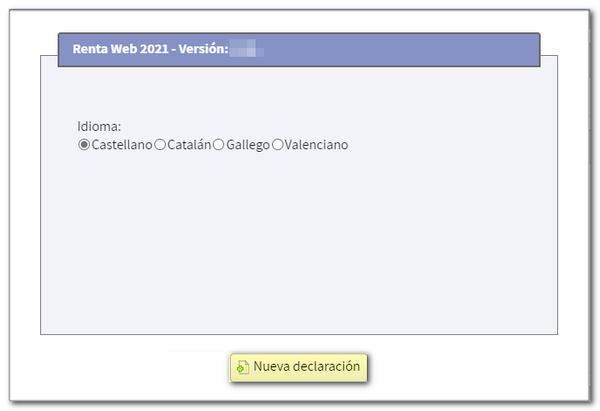Viewport: 600px width, 411px height.
Task: Click the blurred version number in header
Action: (x=246, y=49)
